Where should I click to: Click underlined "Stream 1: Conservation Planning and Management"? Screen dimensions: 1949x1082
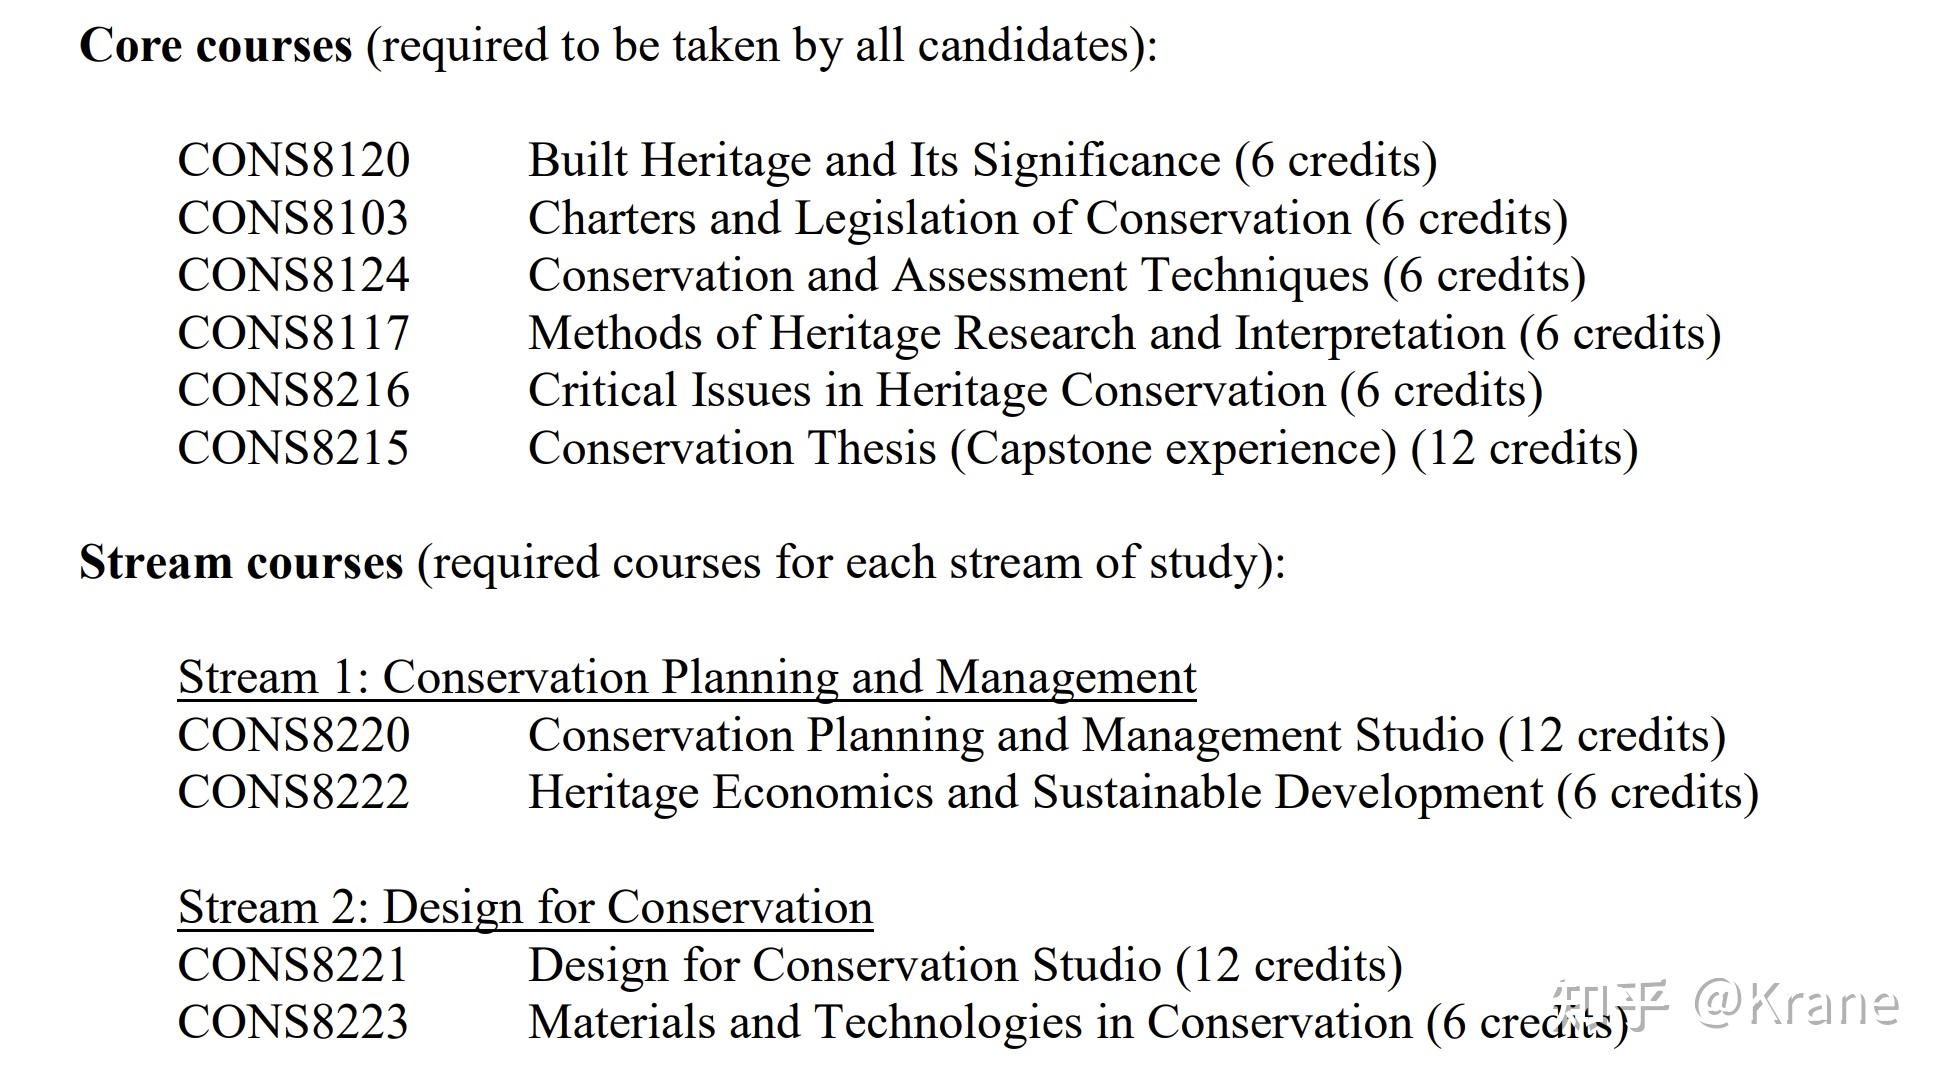[x=686, y=678]
